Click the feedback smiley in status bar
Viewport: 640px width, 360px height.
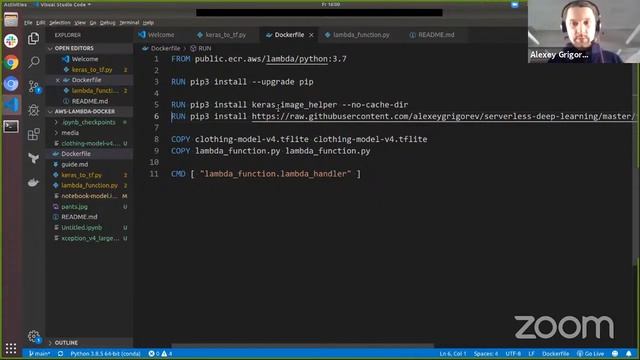(x=615, y=353)
